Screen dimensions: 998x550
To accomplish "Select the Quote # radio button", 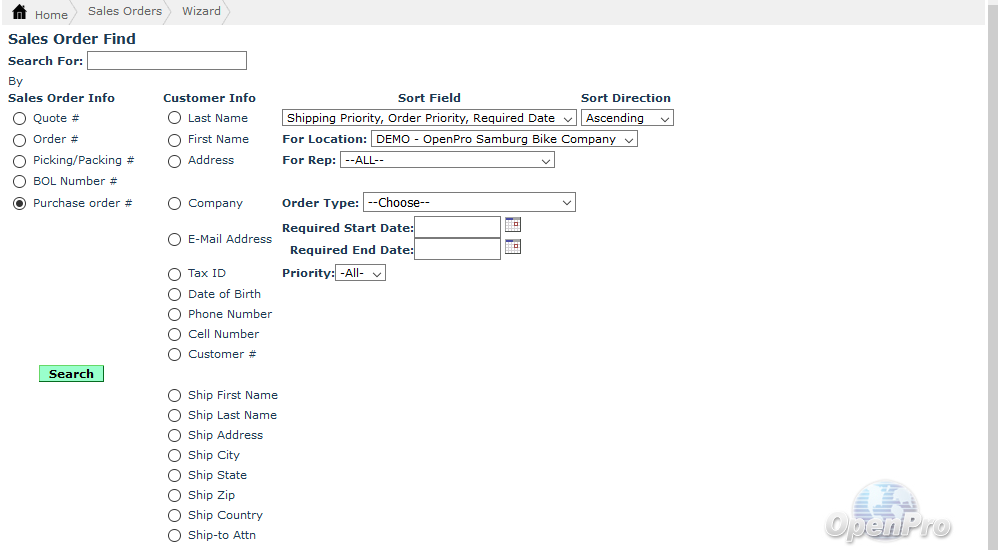I will (x=20, y=119).
